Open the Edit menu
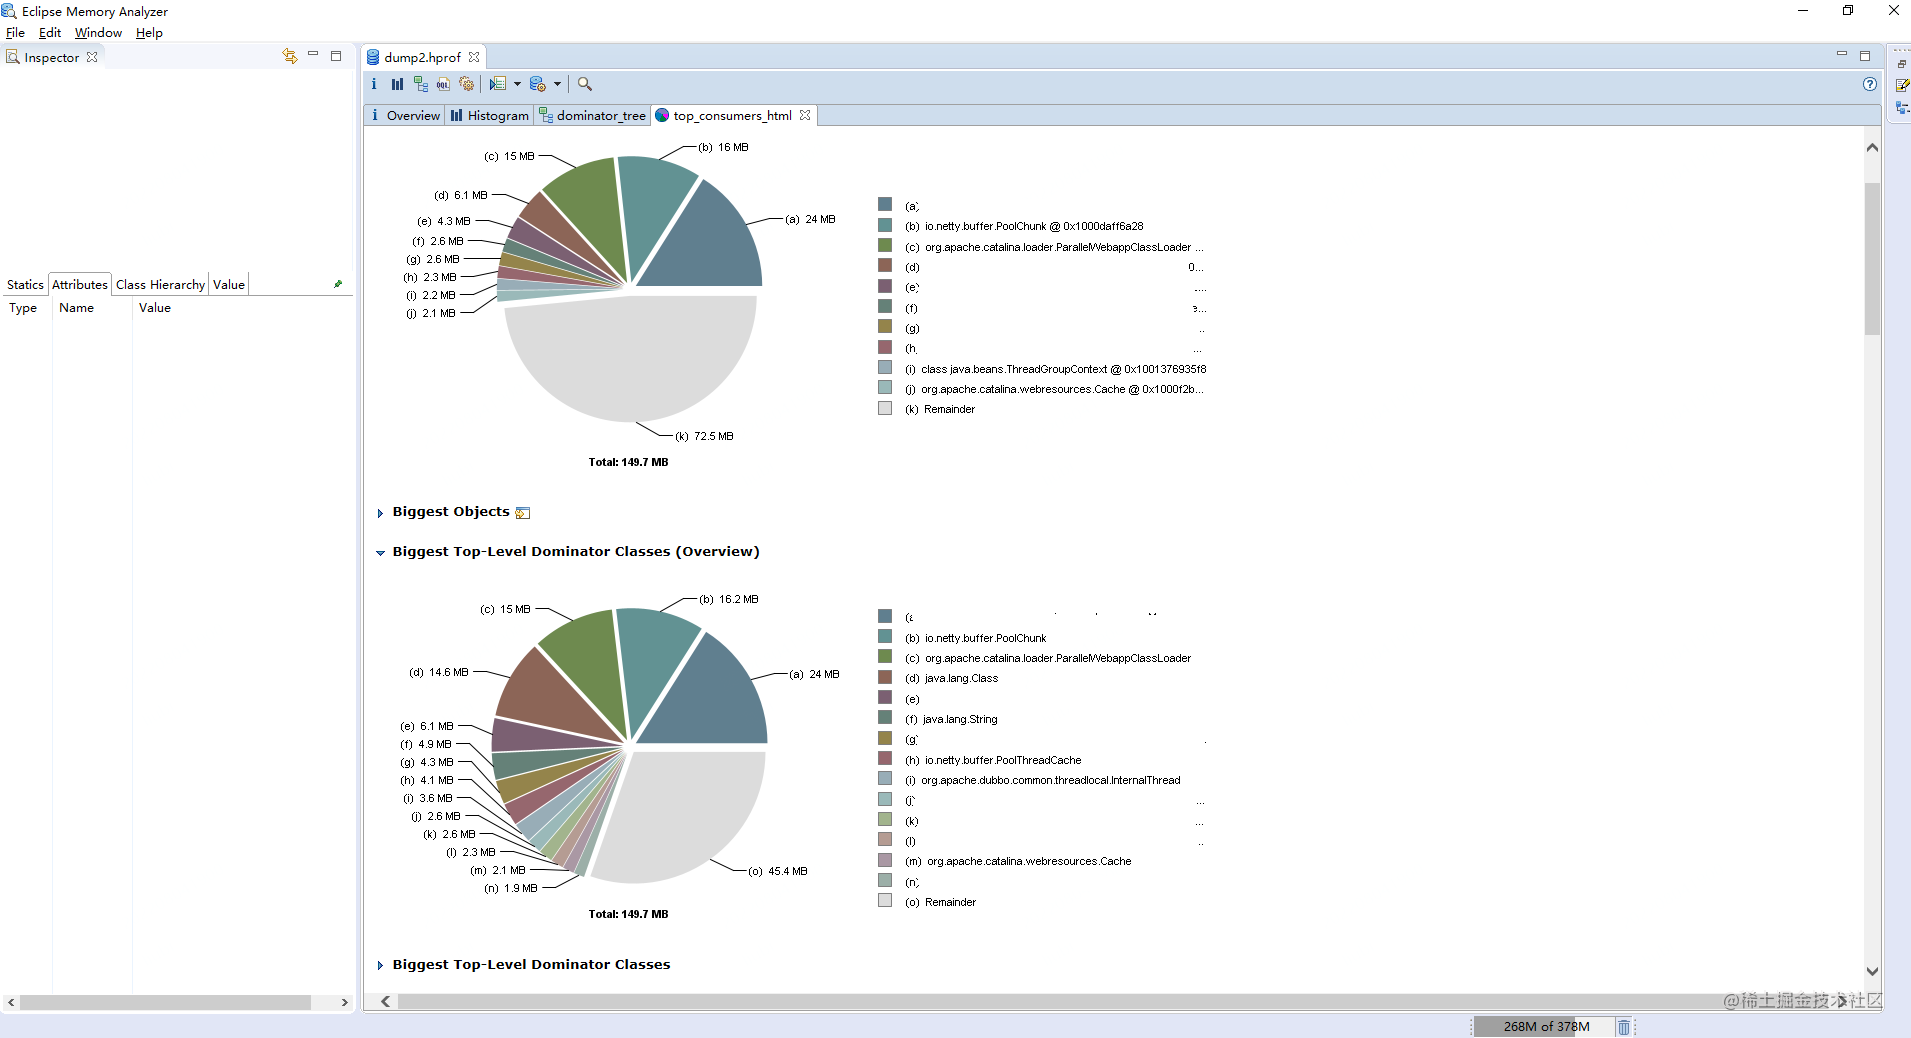The height and width of the screenshot is (1038, 1911). click(50, 33)
